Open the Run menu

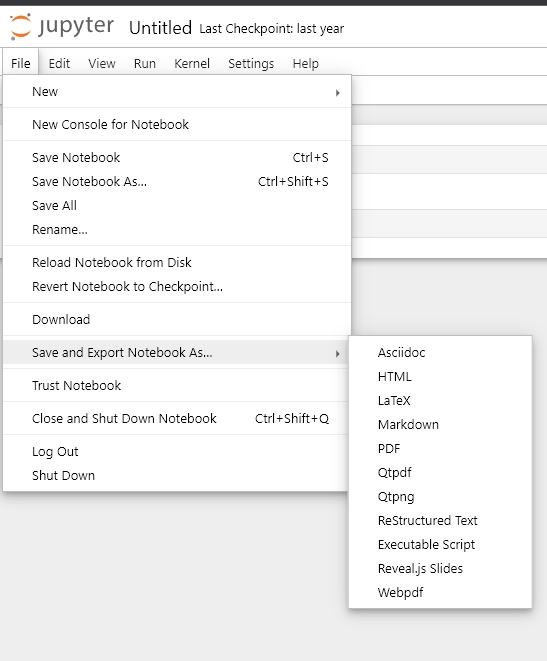[145, 63]
